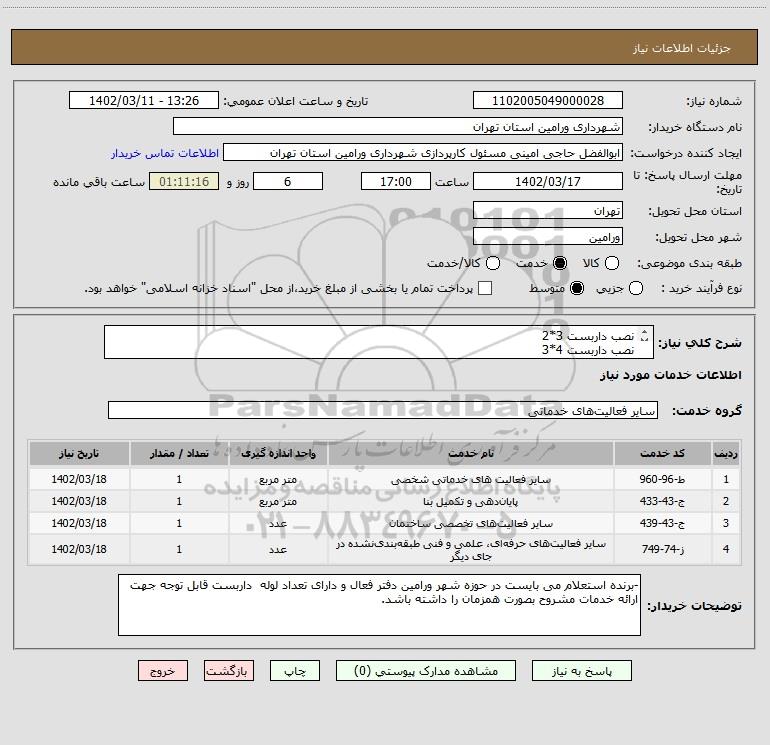Click the unit عدد in row 3
Image resolution: width=770 pixels, height=745 pixels.
point(278,524)
